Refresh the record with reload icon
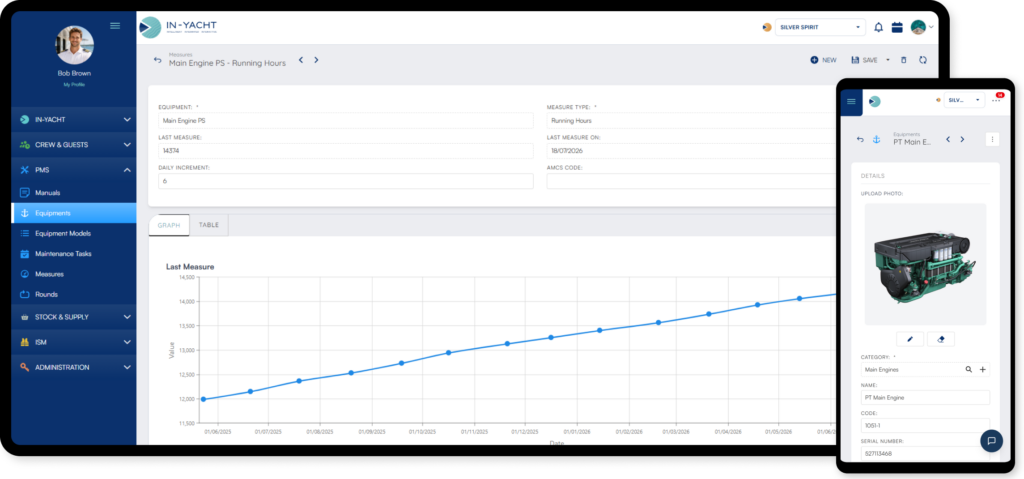This screenshot has width=1024, height=479. coord(923,60)
